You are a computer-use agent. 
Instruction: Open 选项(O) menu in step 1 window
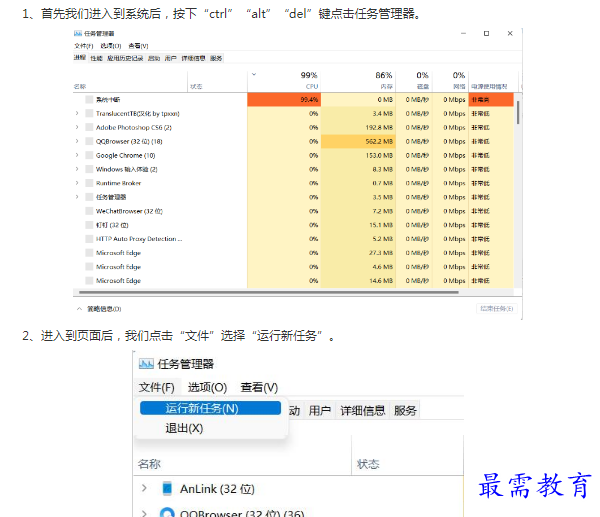[111, 46]
